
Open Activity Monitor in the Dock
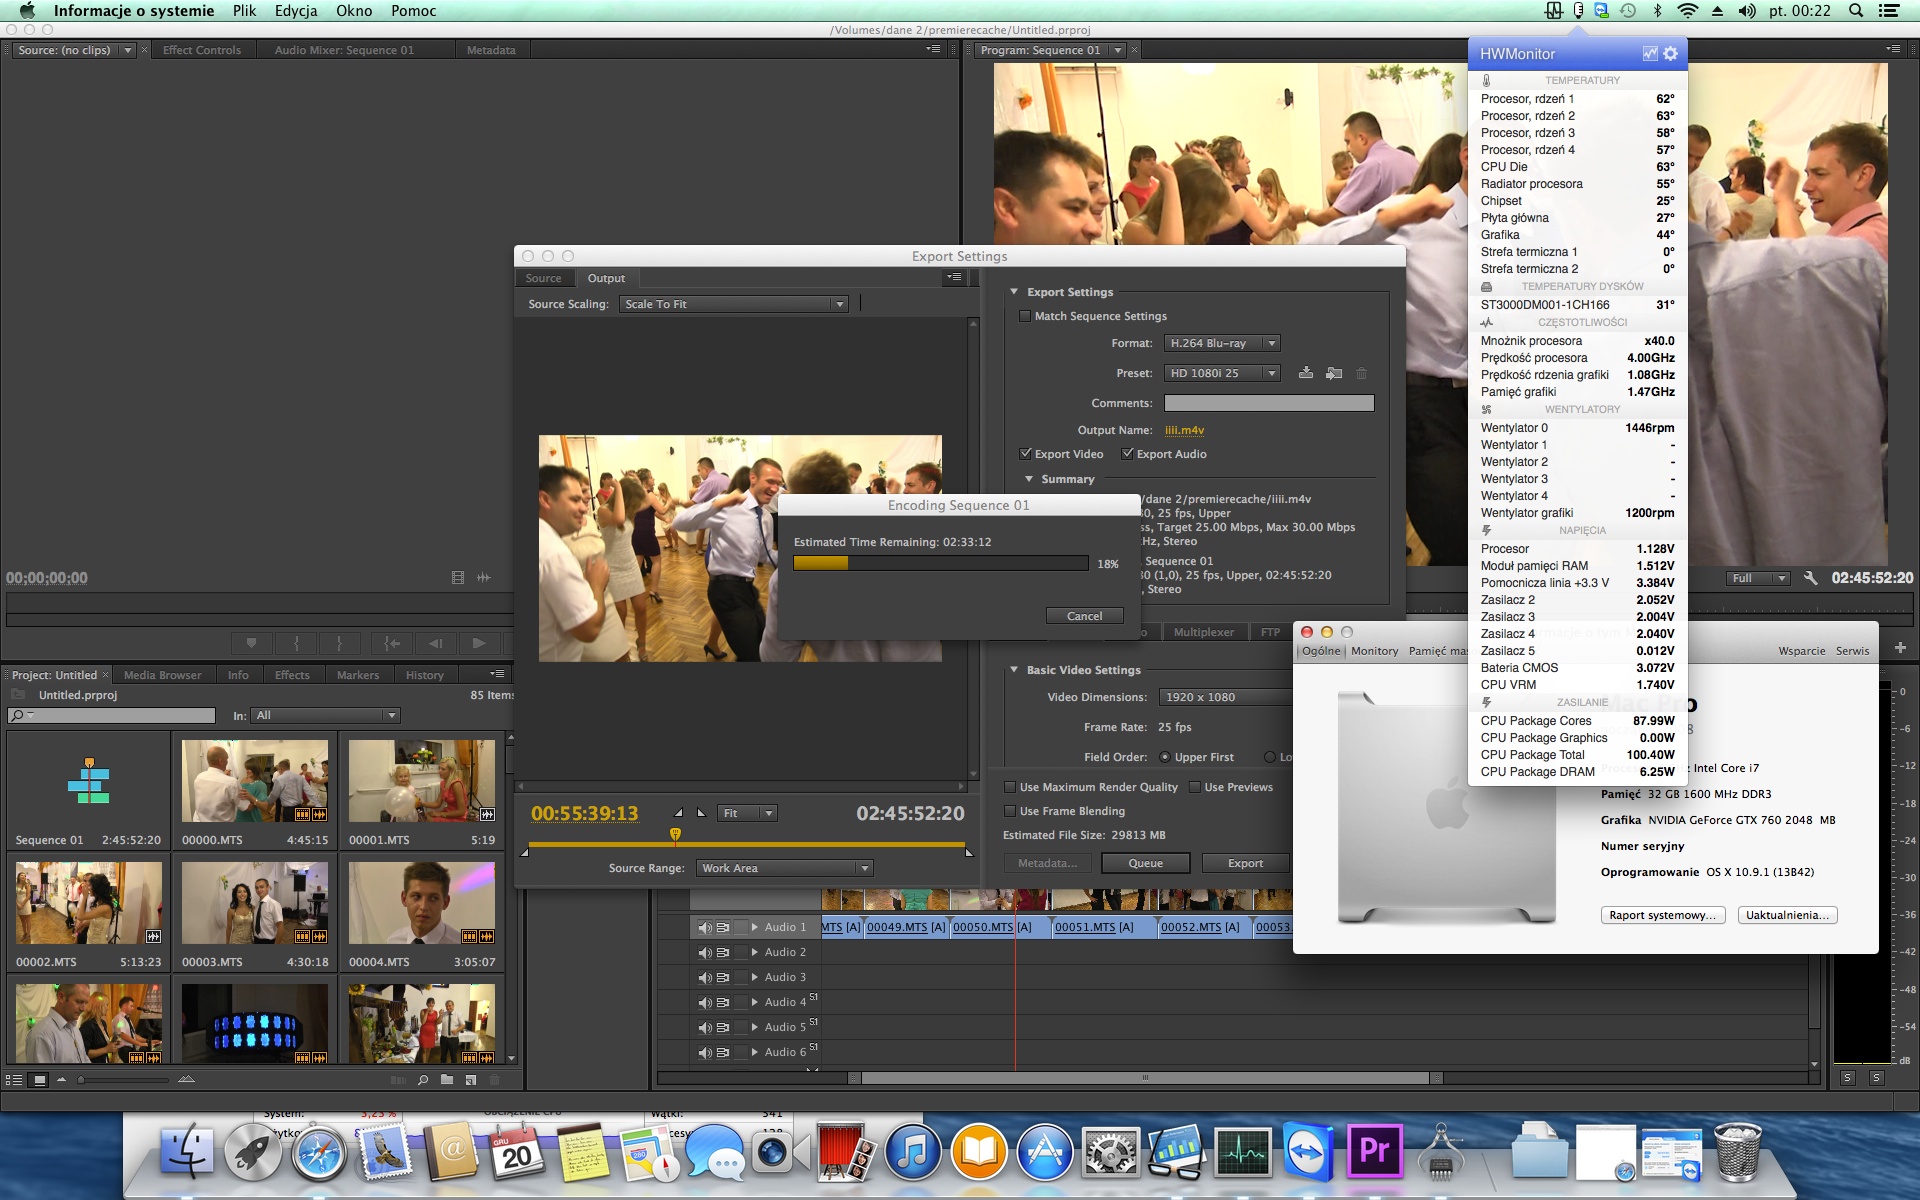(x=1243, y=1152)
